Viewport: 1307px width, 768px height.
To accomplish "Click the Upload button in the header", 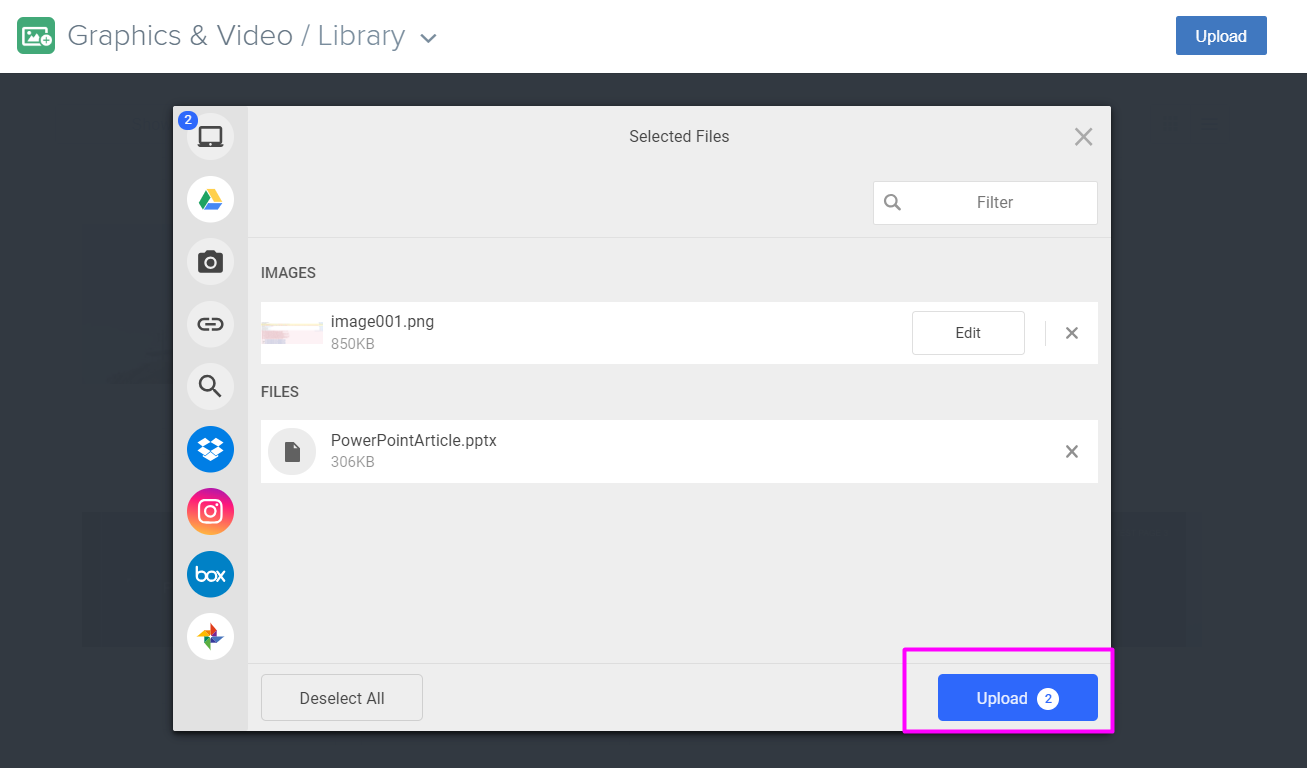I will [x=1220, y=35].
